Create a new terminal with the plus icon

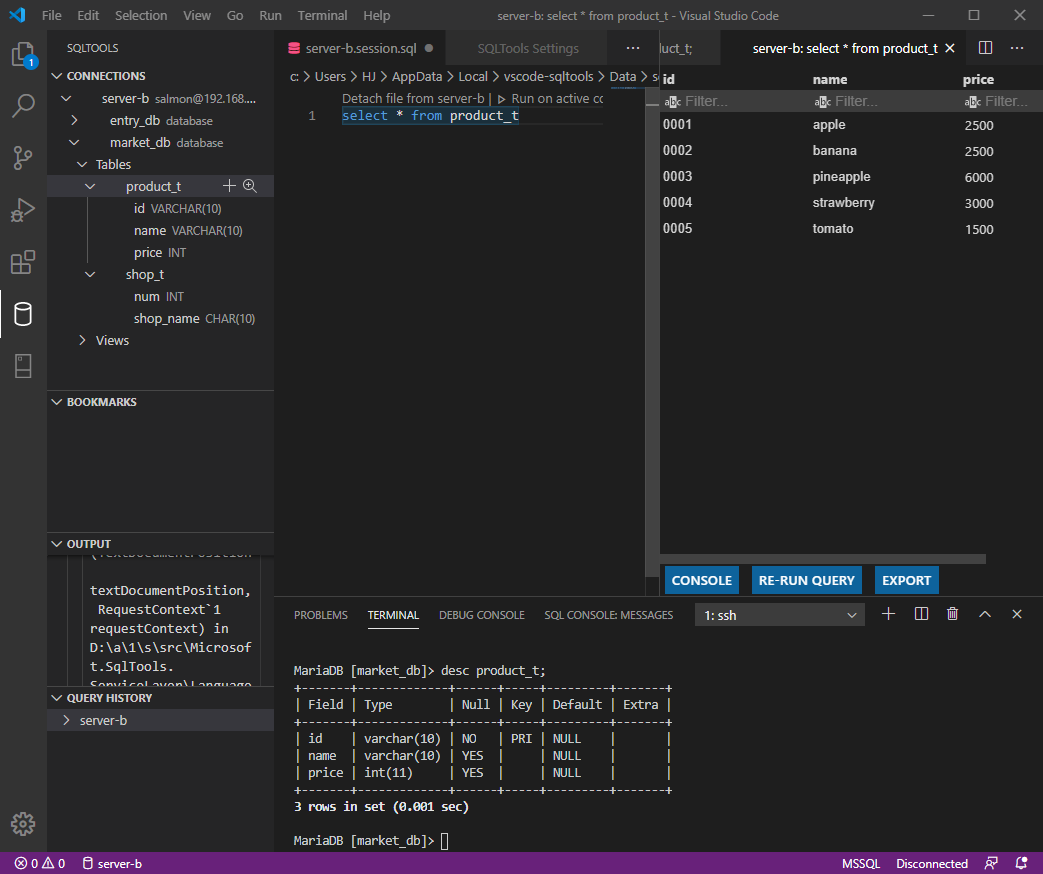click(888, 614)
